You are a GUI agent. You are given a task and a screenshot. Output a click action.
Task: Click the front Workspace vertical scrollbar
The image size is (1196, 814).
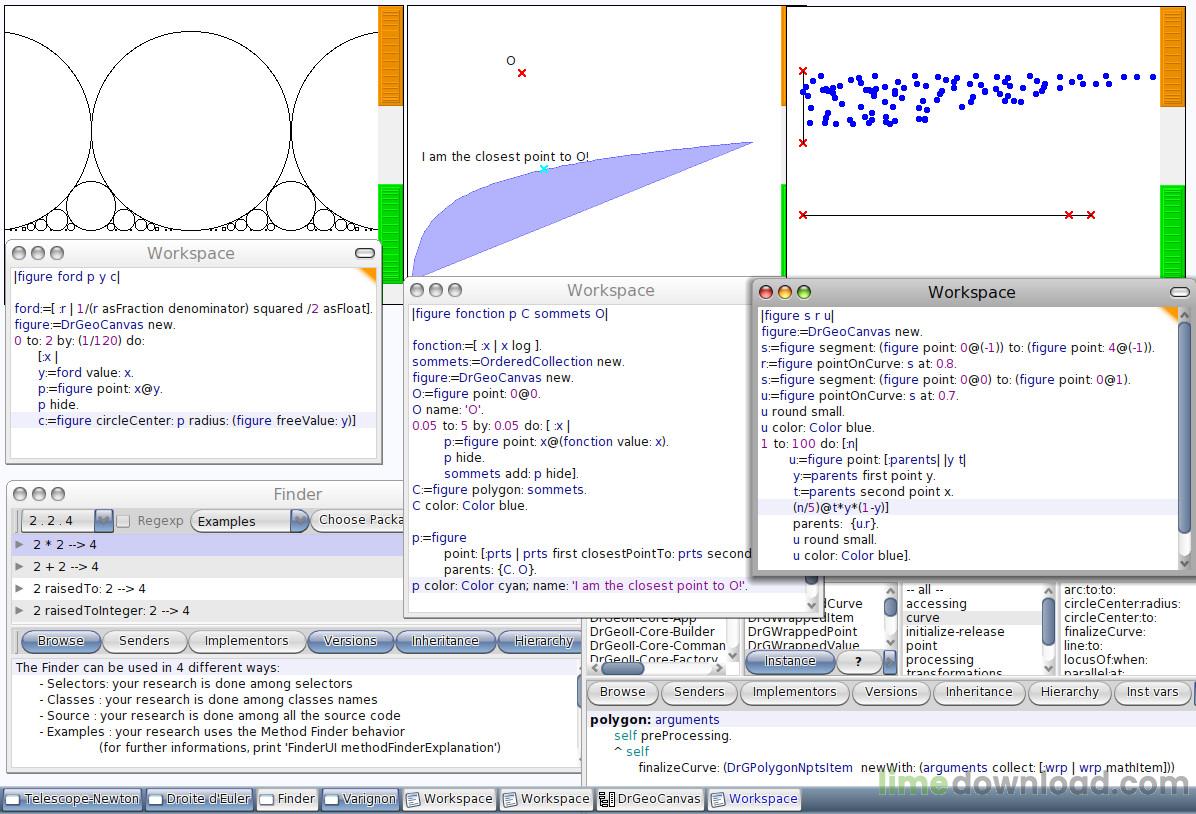(1184, 439)
